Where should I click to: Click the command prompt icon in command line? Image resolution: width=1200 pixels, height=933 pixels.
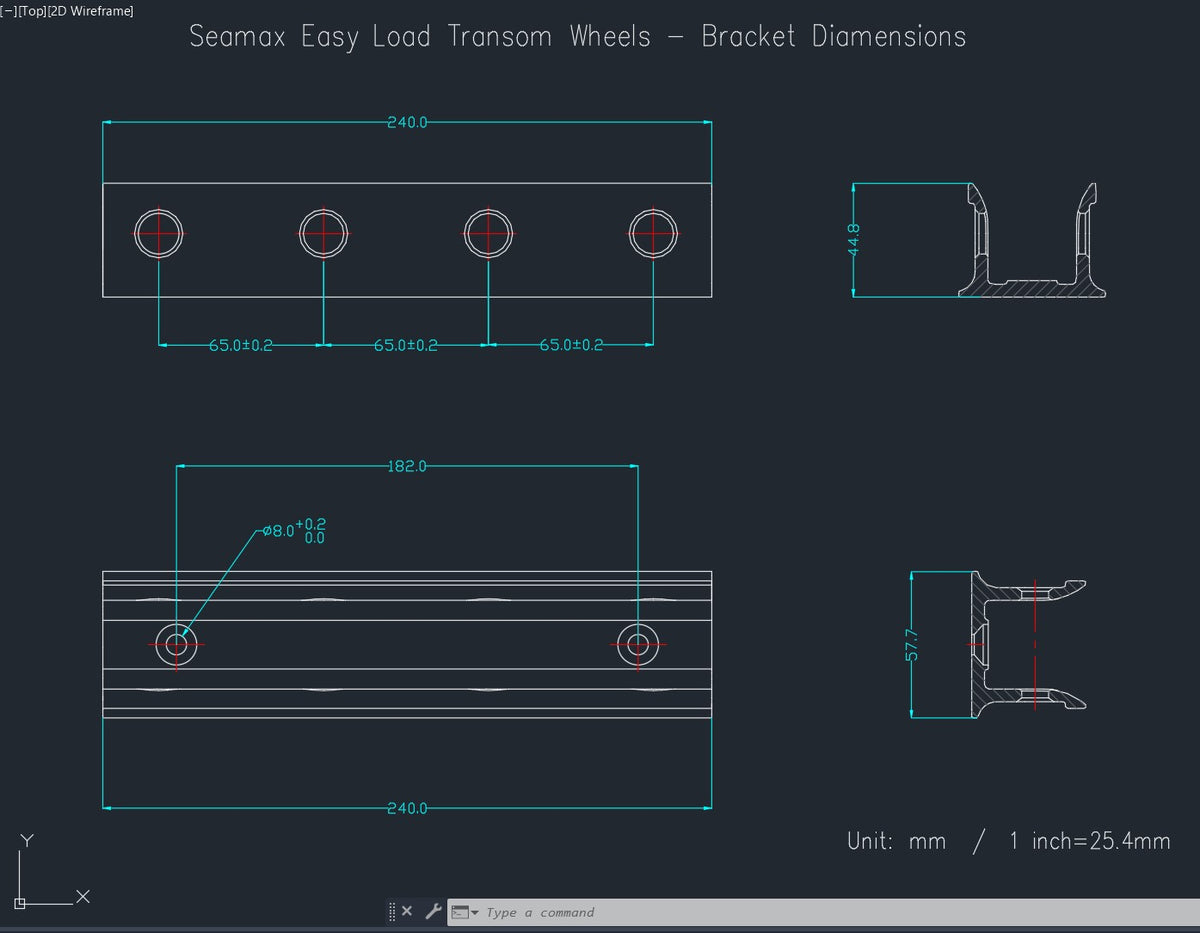point(460,912)
